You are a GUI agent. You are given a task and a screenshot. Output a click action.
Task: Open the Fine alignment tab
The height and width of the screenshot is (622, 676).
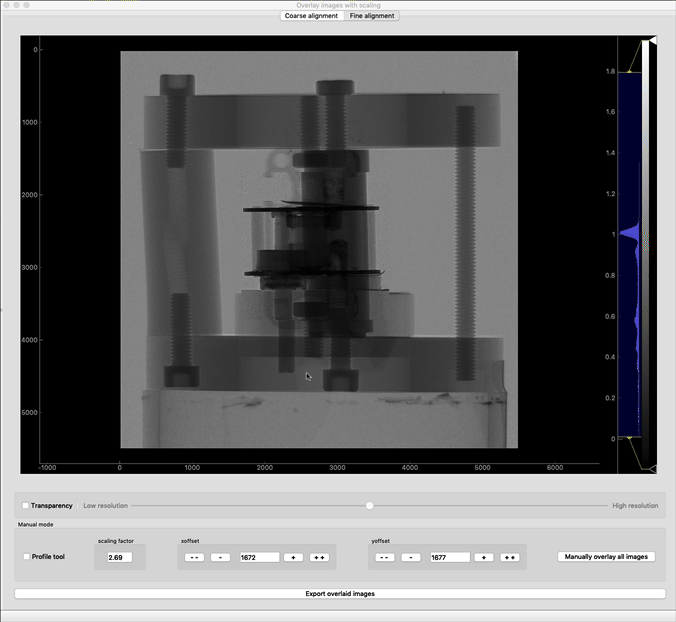coord(371,16)
